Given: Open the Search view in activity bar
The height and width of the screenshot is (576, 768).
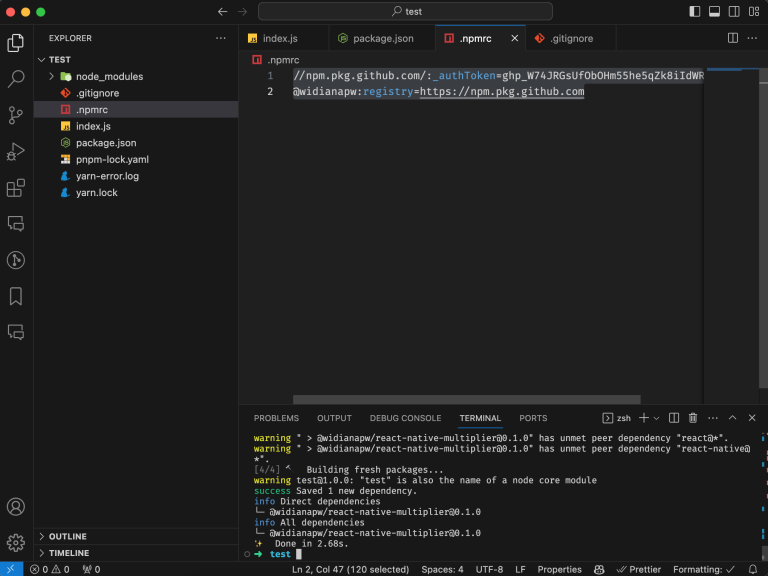Looking at the screenshot, I should [16, 79].
